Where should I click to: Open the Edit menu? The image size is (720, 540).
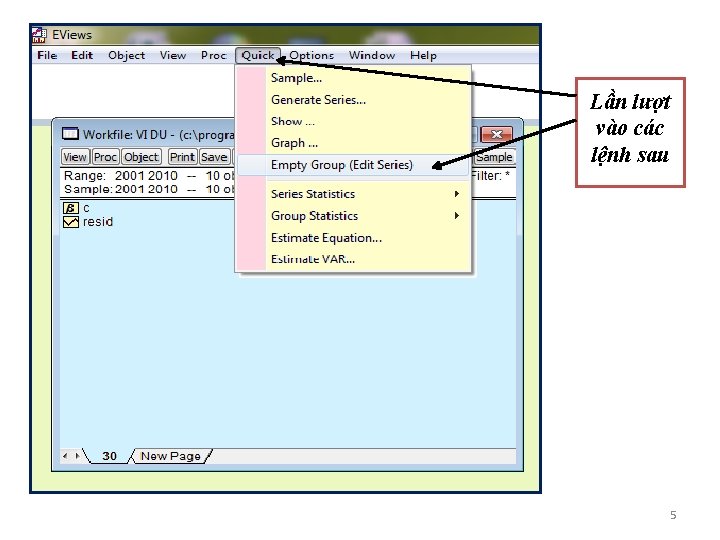click(x=82, y=56)
